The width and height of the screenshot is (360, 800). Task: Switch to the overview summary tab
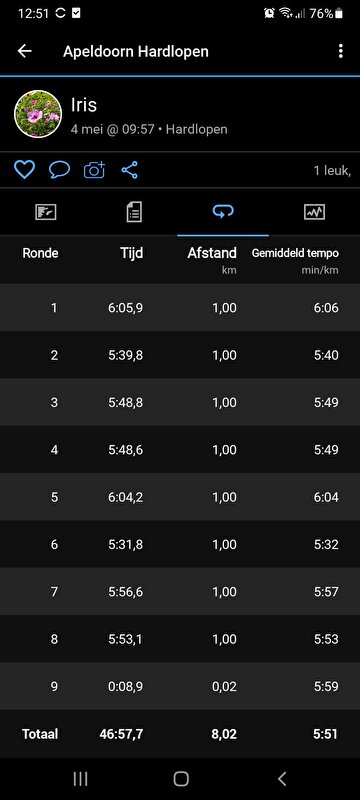pyautogui.click(x=45, y=212)
